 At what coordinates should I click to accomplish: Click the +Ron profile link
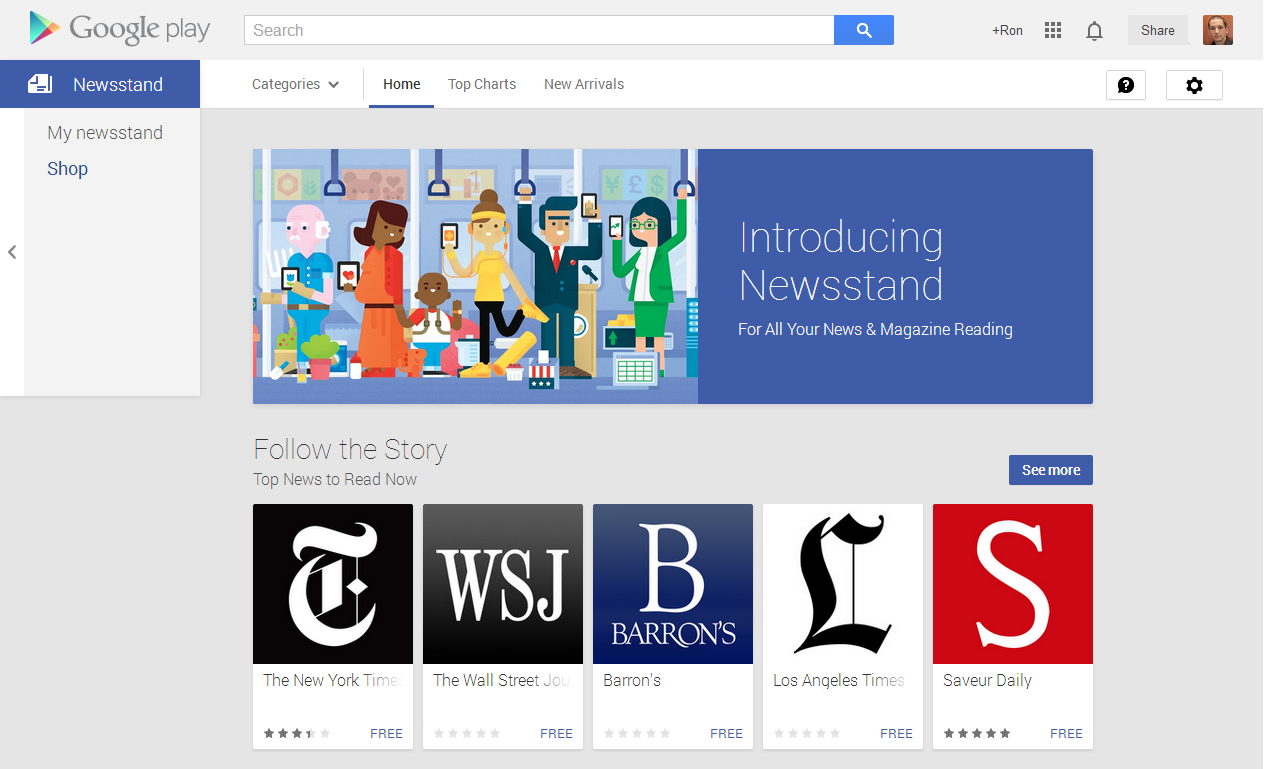1007,30
